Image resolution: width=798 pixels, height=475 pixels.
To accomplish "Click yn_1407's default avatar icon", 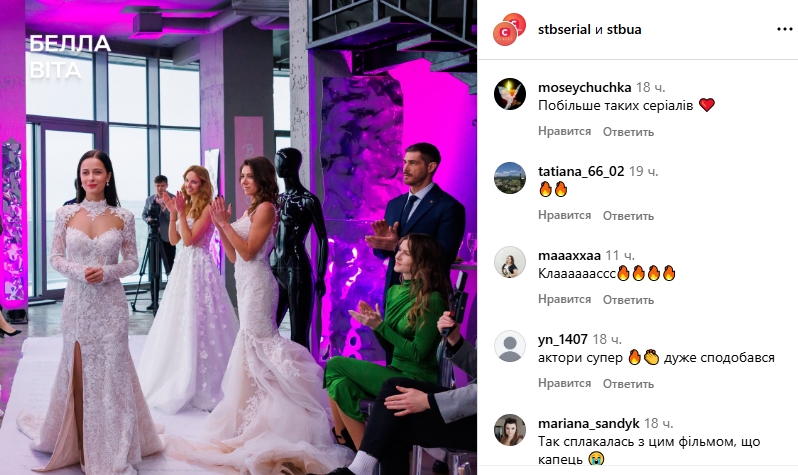I will tap(509, 346).
